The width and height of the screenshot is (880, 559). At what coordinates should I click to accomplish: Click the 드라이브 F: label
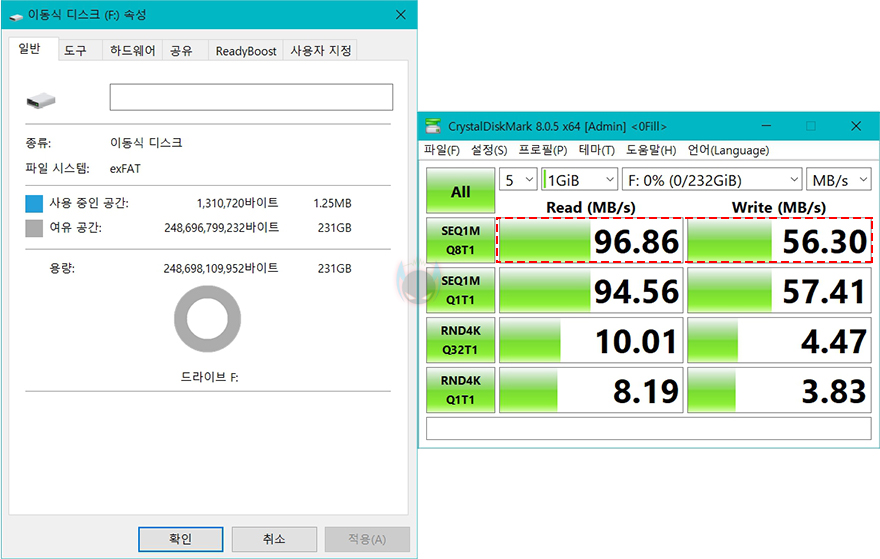pos(209,377)
